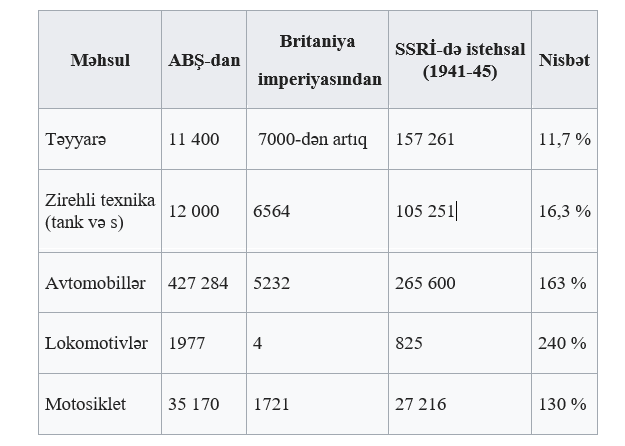Click the 7000-dən artıq cell
This screenshot has width=625, height=446.
[x=312, y=139]
